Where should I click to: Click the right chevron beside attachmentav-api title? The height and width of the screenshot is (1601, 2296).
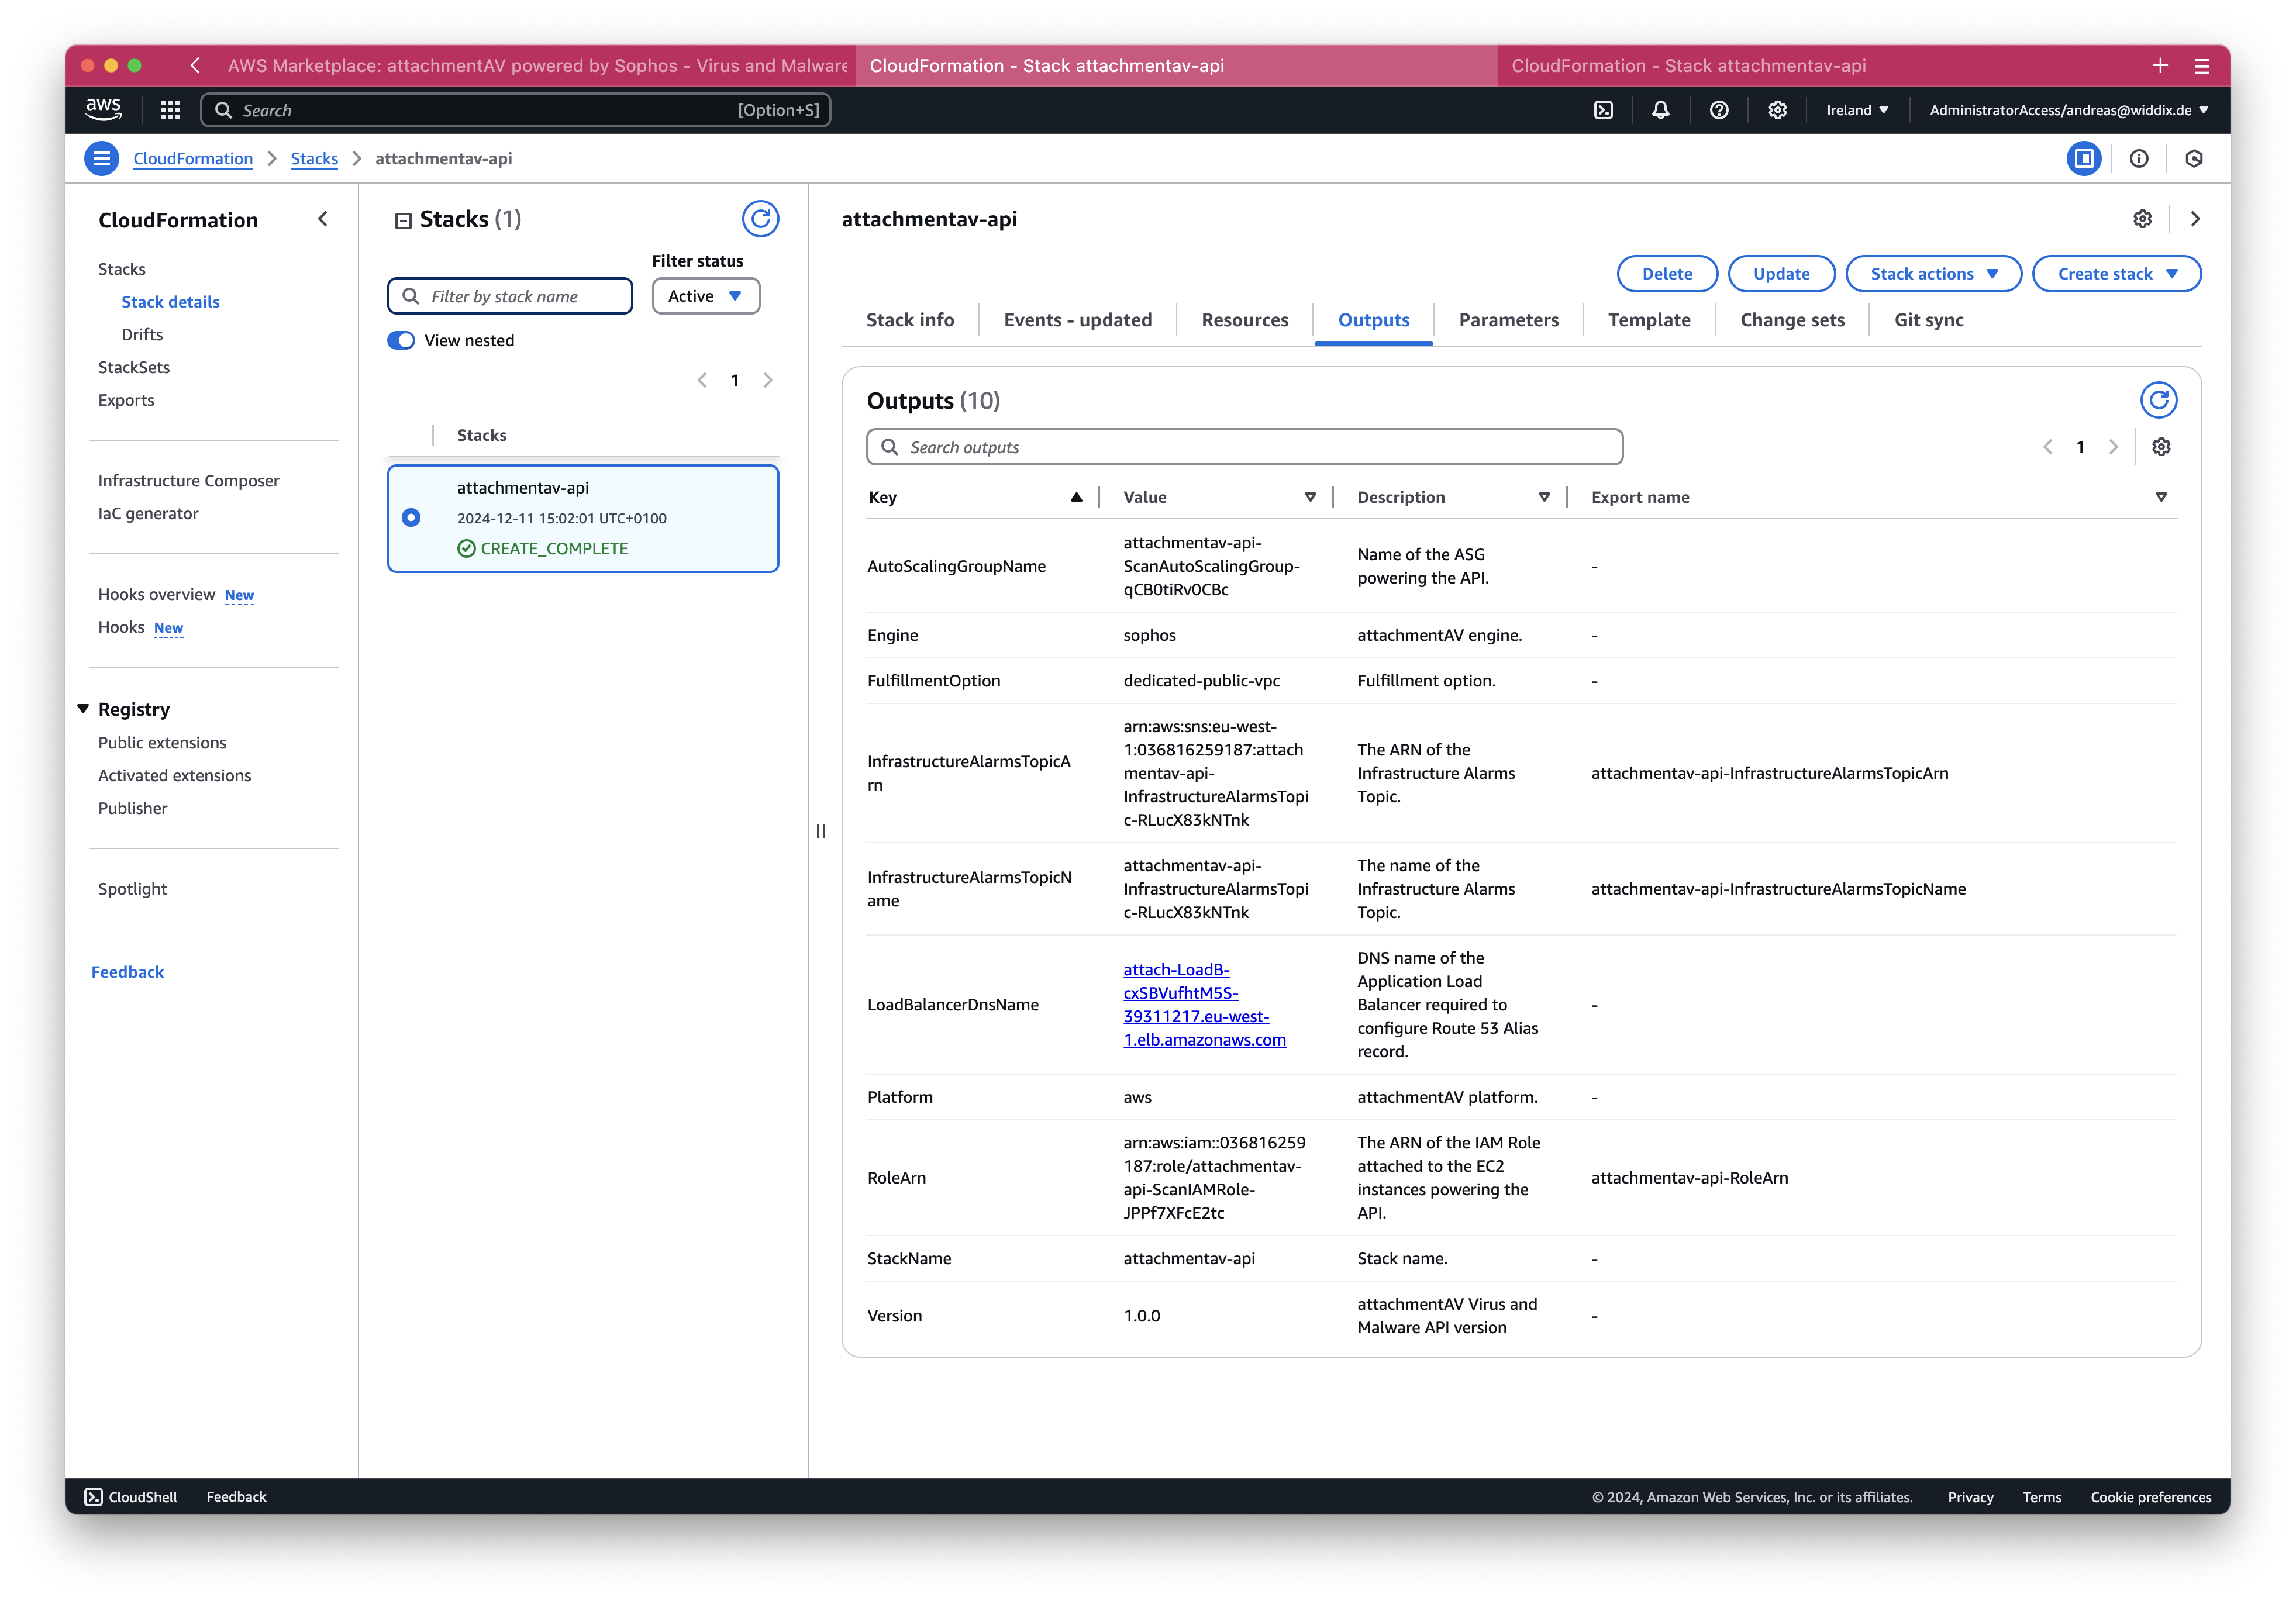click(2195, 219)
